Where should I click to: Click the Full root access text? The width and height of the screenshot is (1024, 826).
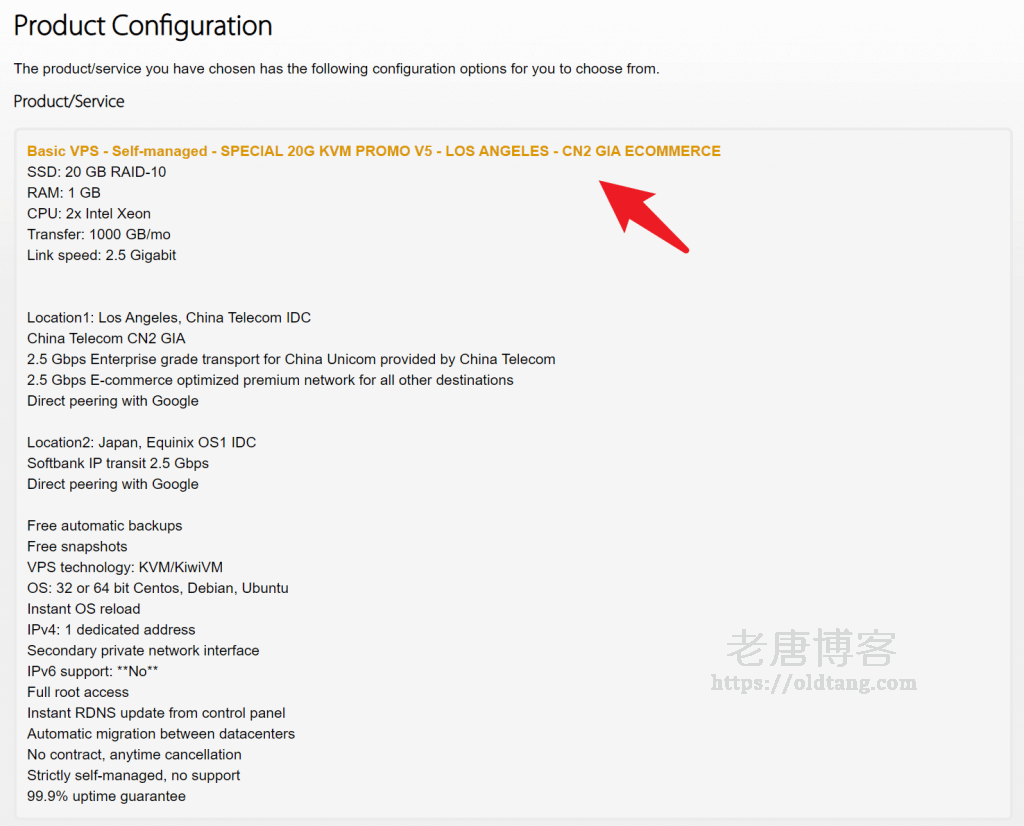(x=78, y=692)
